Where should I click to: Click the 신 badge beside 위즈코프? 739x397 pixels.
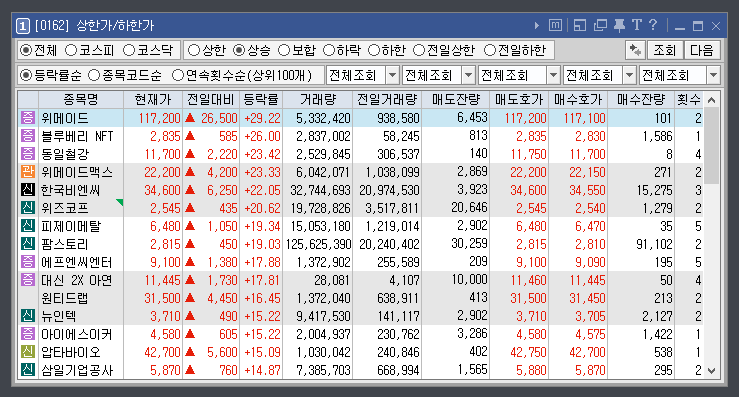[28, 207]
